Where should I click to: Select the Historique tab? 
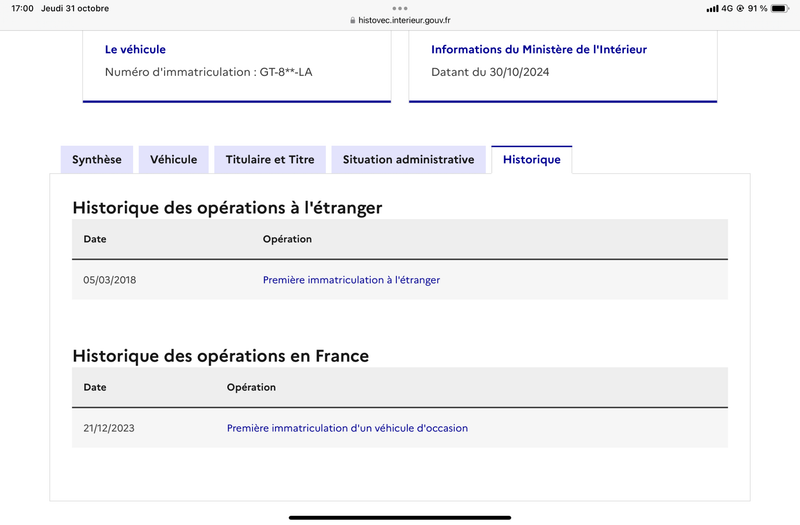(532, 160)
